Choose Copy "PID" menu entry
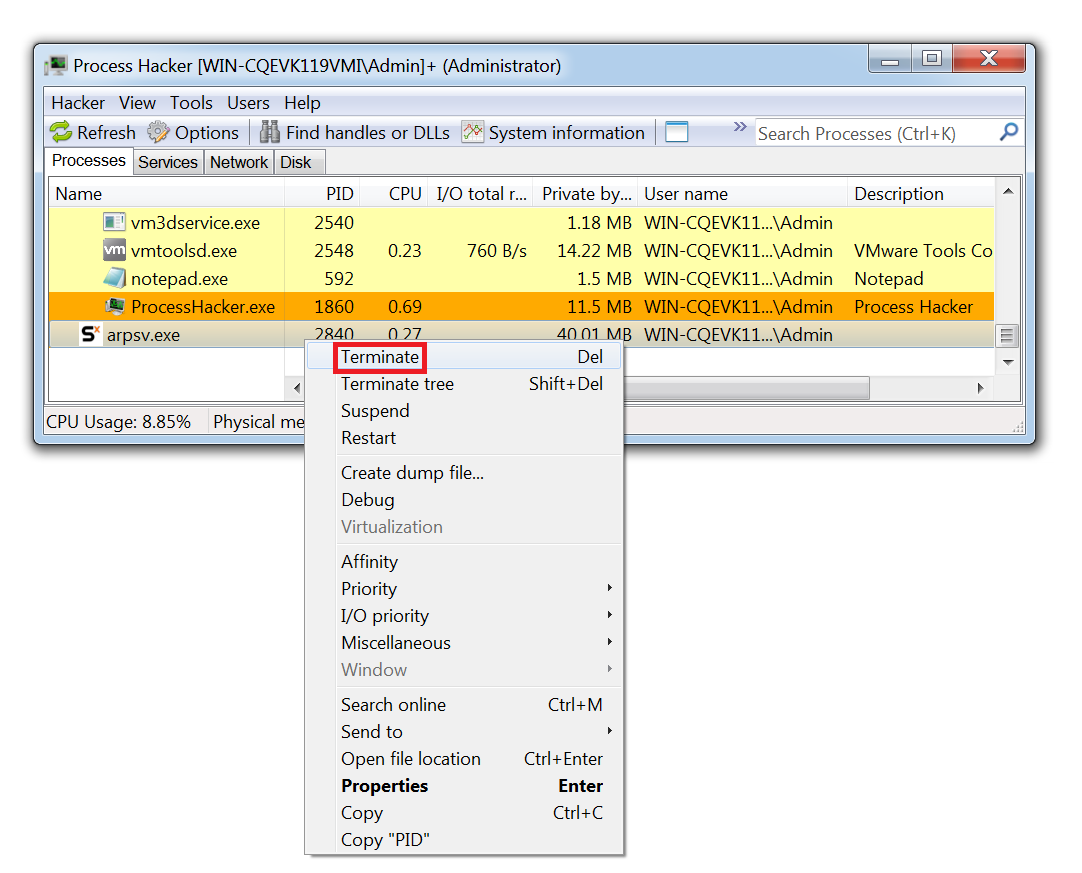 (x=464, y=839)
